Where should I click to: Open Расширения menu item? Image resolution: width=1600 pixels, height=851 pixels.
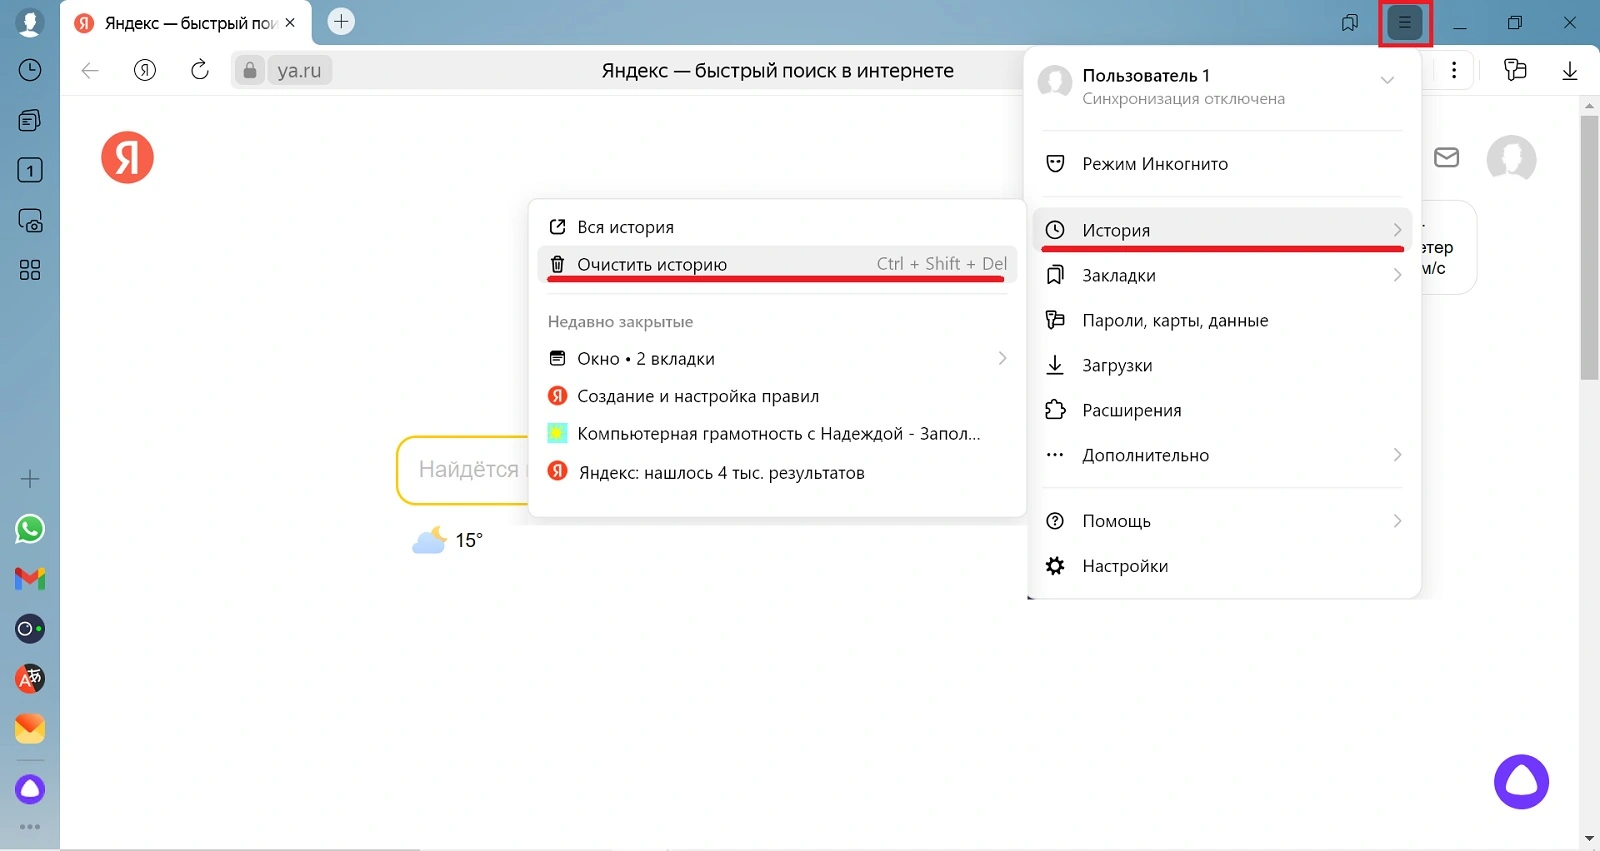[1222, 410]
